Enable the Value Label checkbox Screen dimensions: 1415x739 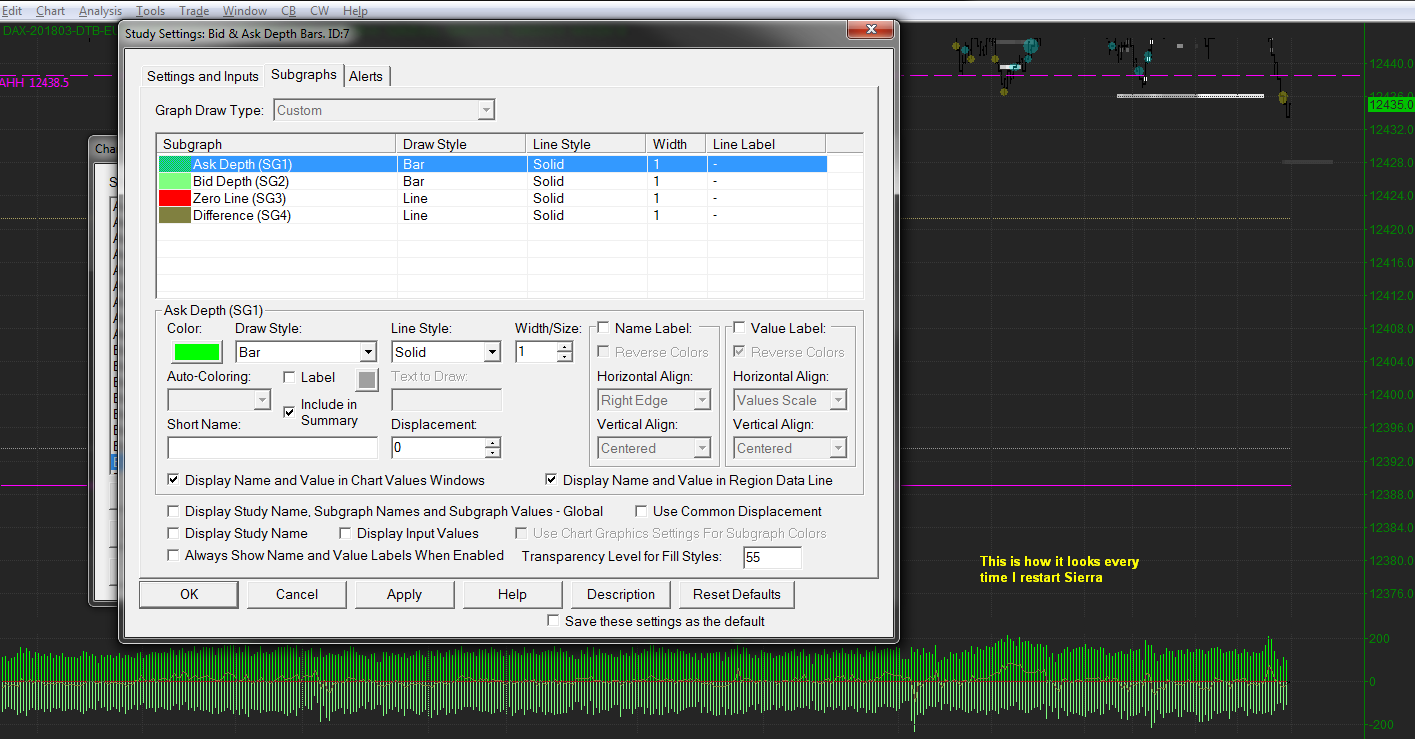[x=740, y=328]
